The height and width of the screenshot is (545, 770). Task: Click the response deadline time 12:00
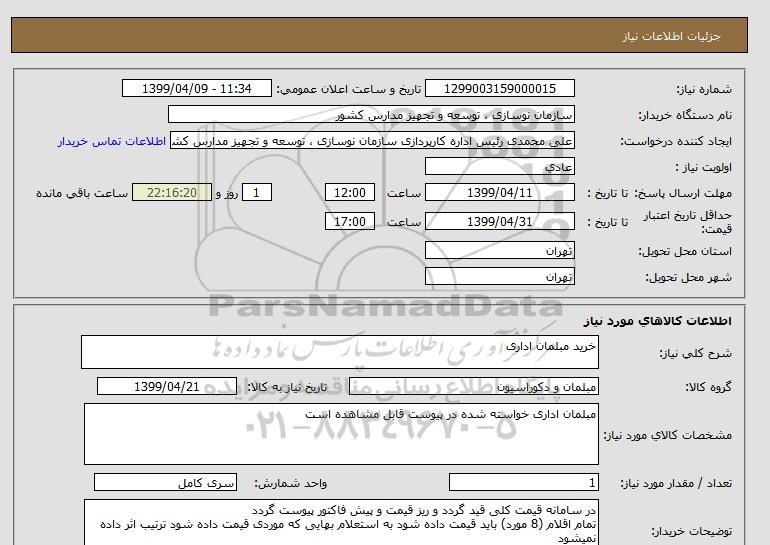350,192
